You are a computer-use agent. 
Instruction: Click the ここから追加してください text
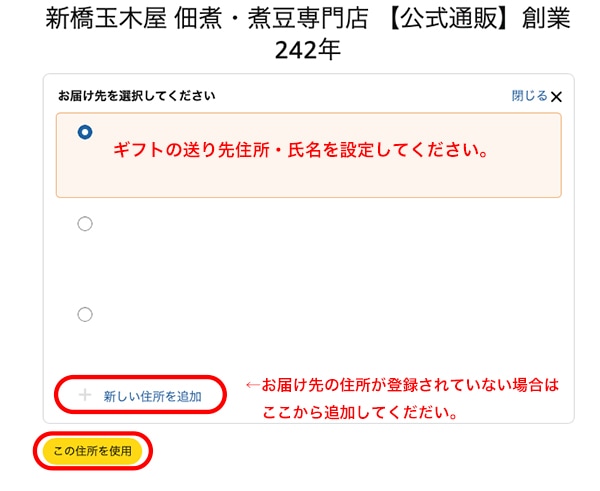pyautogui.click(x=355, y=411)
